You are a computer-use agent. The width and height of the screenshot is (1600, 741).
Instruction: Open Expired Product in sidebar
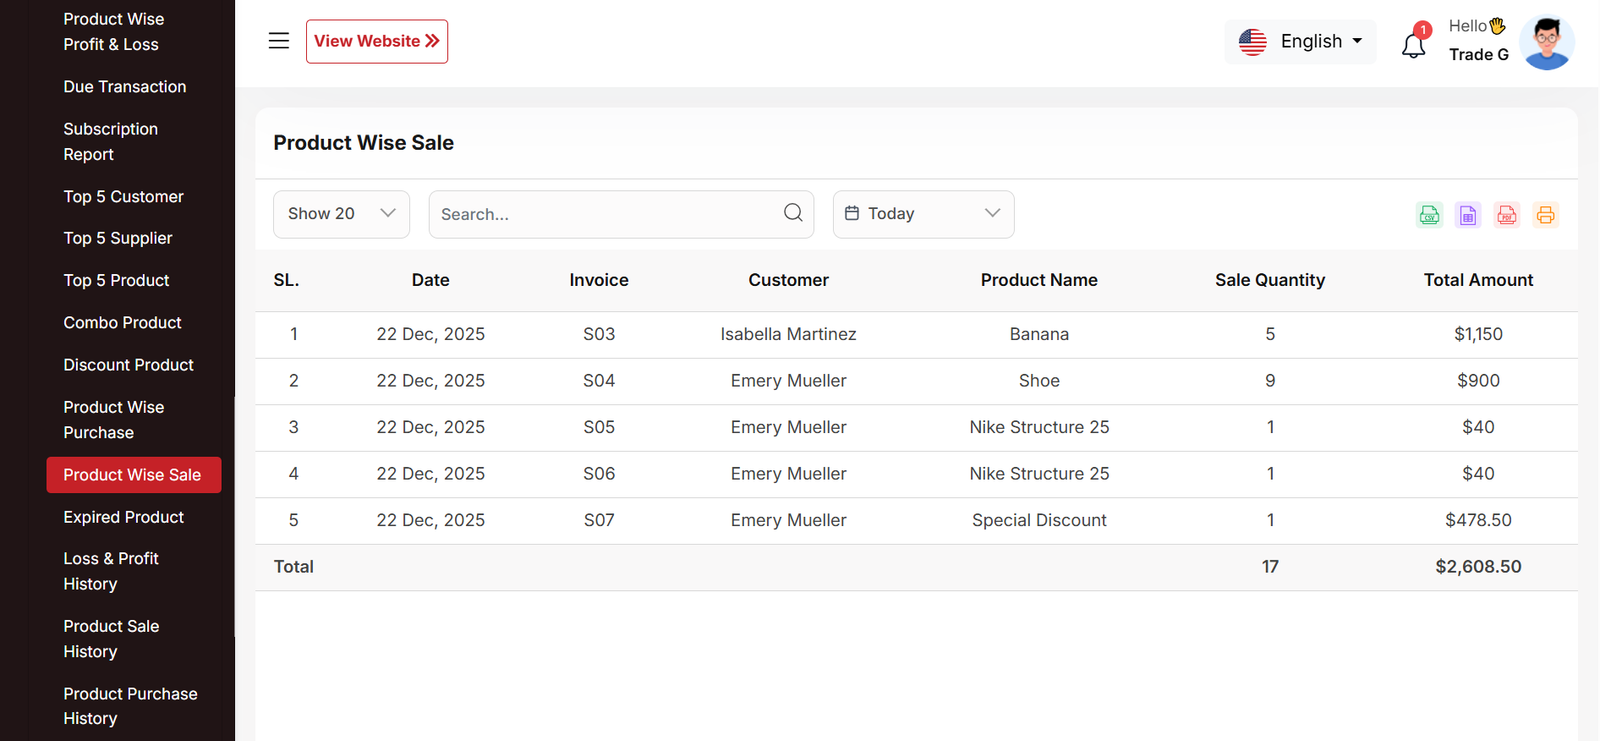(123, 517)
